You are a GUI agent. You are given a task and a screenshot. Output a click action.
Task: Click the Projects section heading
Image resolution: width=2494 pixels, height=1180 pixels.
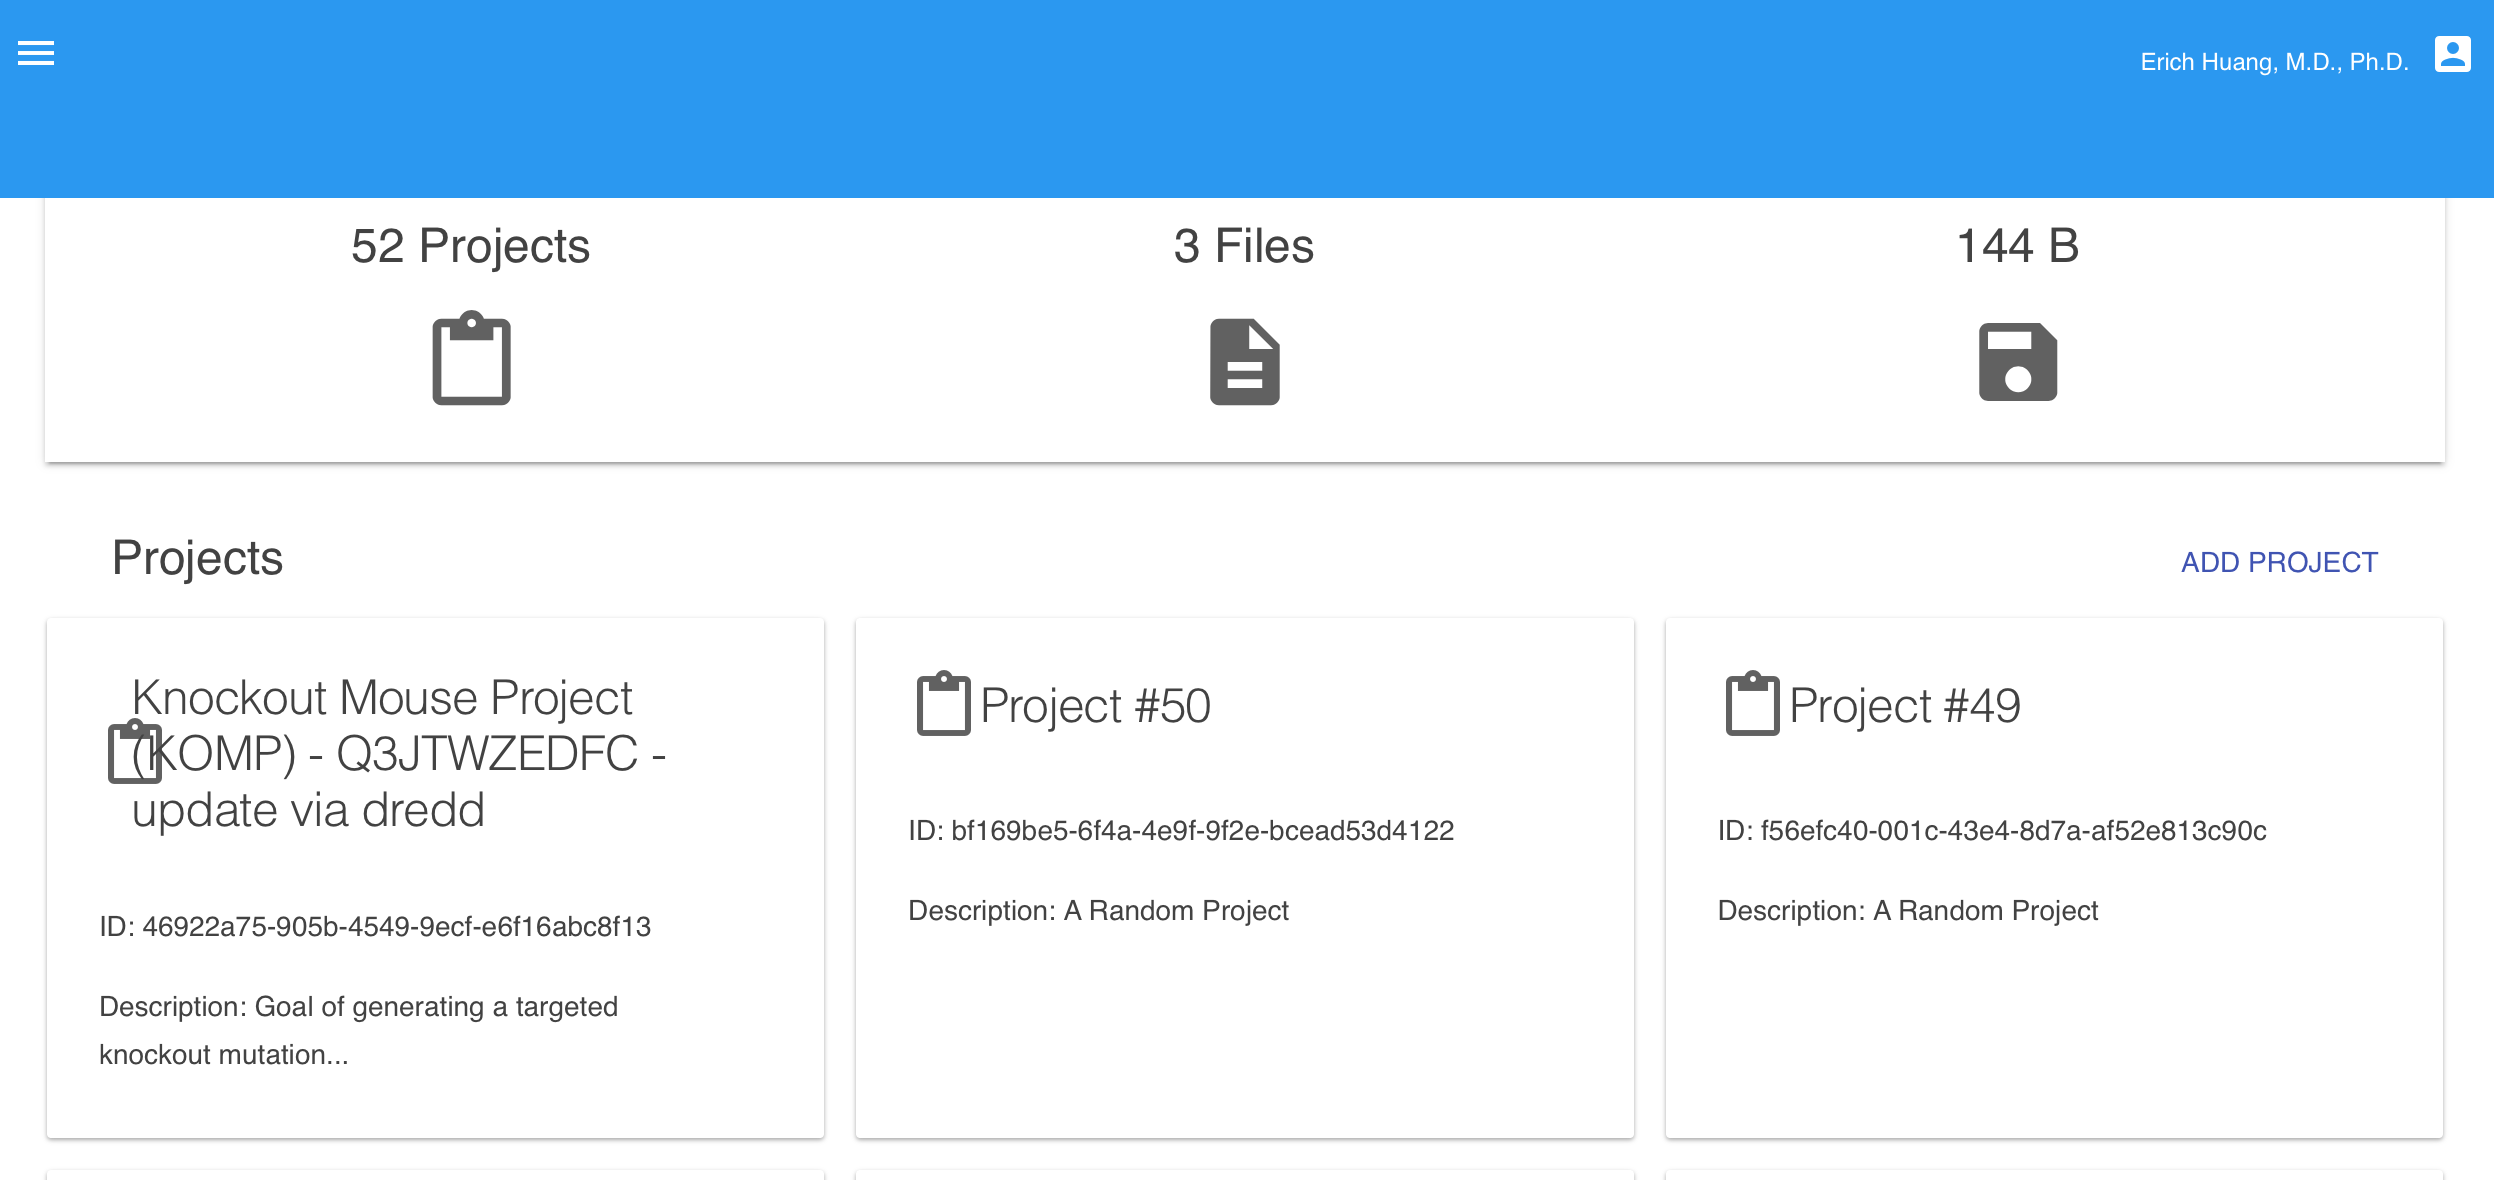pyautogui.click(x=197, y=558)
